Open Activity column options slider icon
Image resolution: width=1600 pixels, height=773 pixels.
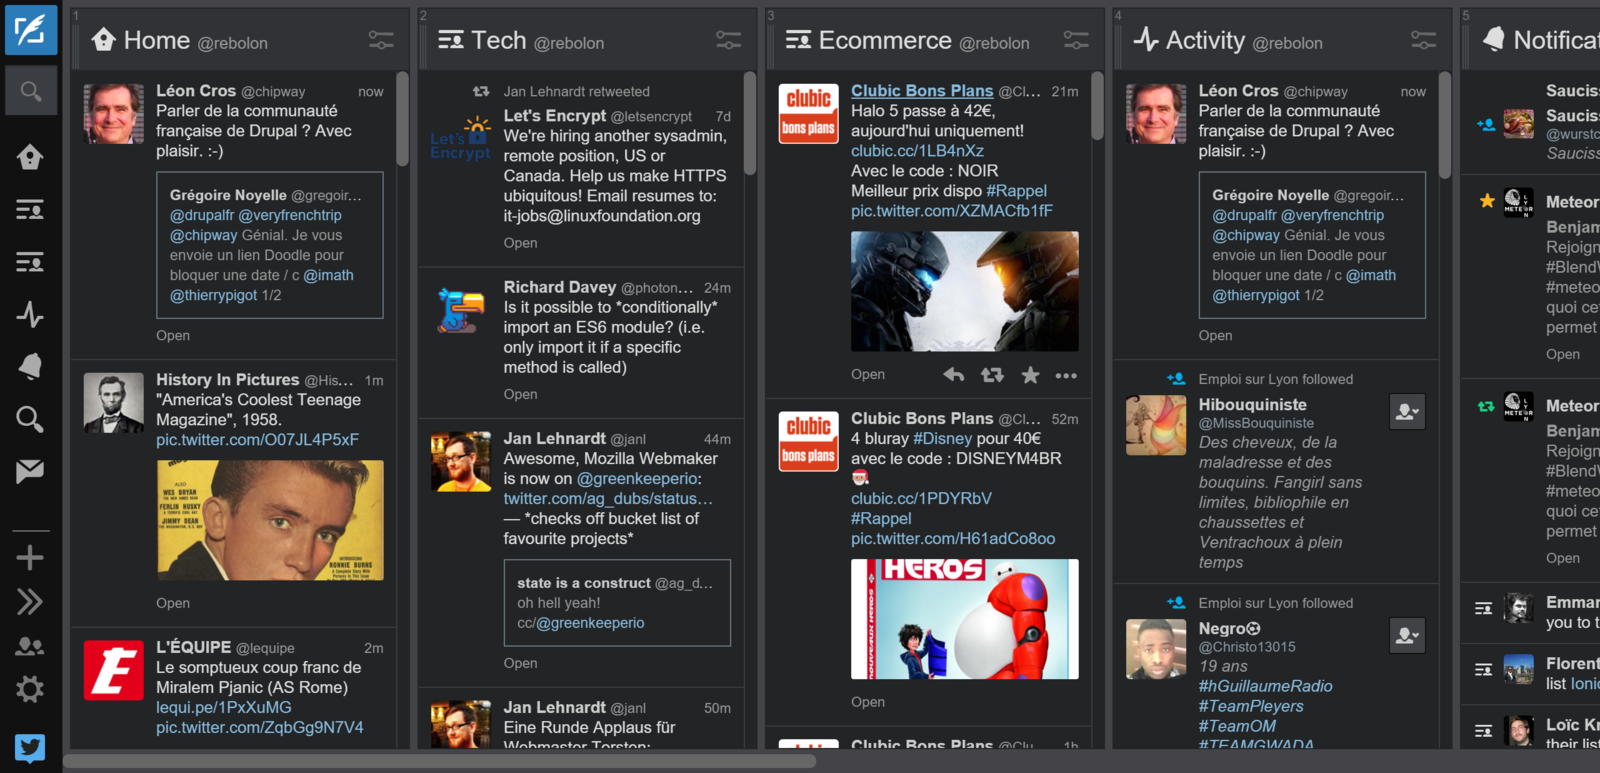tap(1424, 40)
